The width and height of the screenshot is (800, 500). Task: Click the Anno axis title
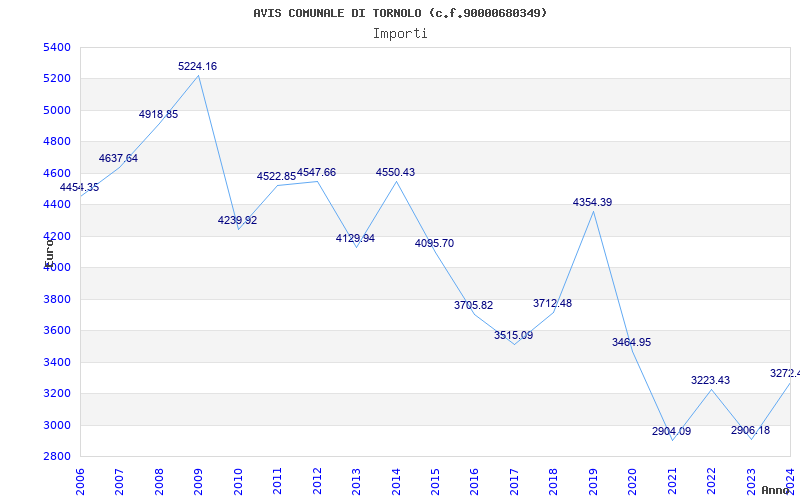click(x=774, y=490)
